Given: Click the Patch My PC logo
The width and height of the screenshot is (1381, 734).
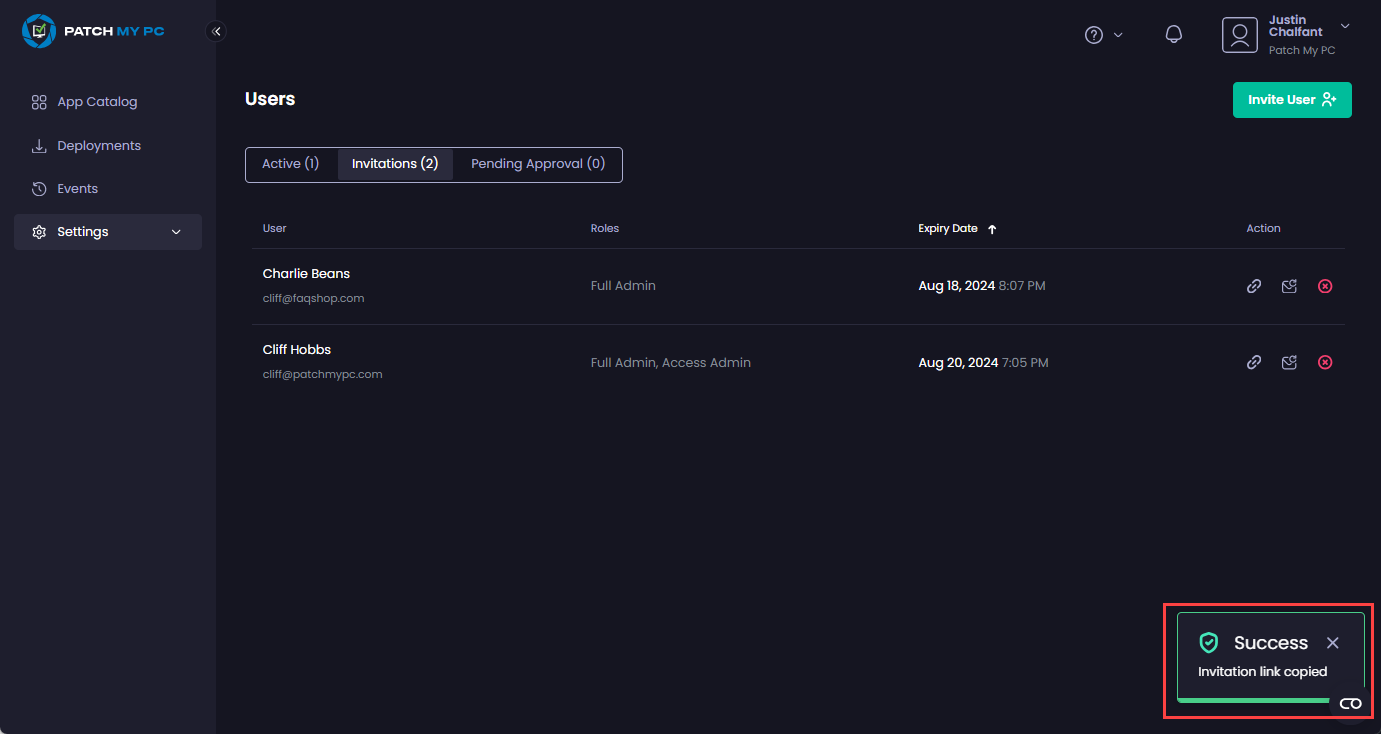Looking at the screenshot, I should coord(93,31).
